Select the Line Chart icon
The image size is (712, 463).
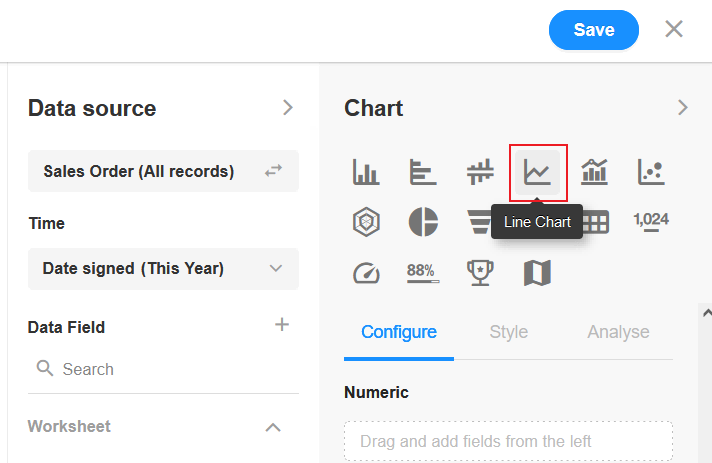click(537, 172)
